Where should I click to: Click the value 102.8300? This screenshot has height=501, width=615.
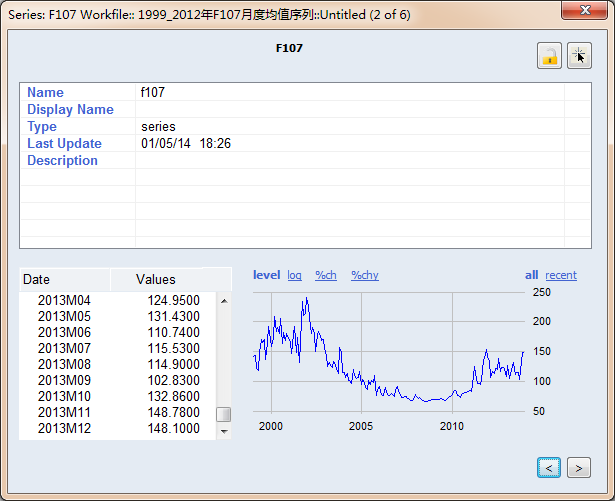pos(173,380)
